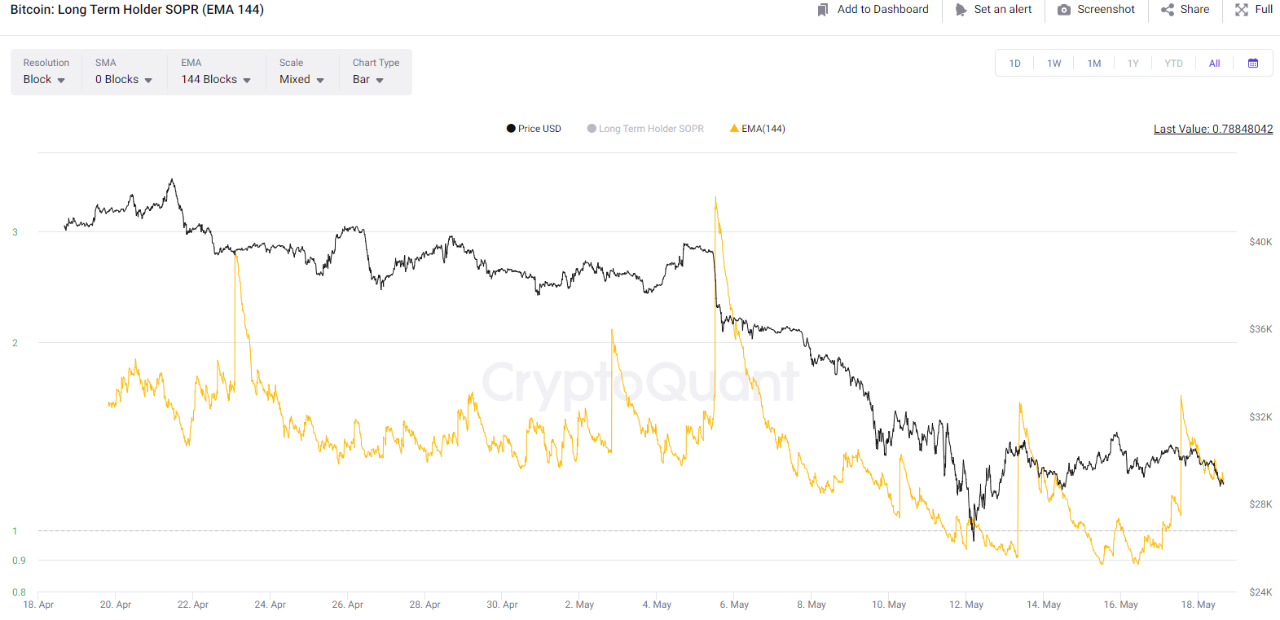
Task: Open the calendar date range picker
Action: point(1253,63)
